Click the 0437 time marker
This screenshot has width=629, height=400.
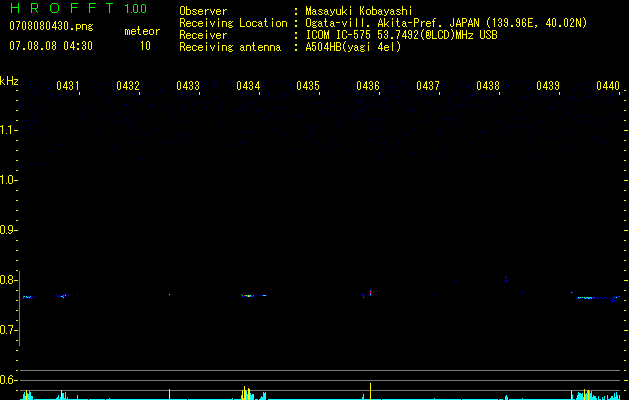click(x=428, y=85)
